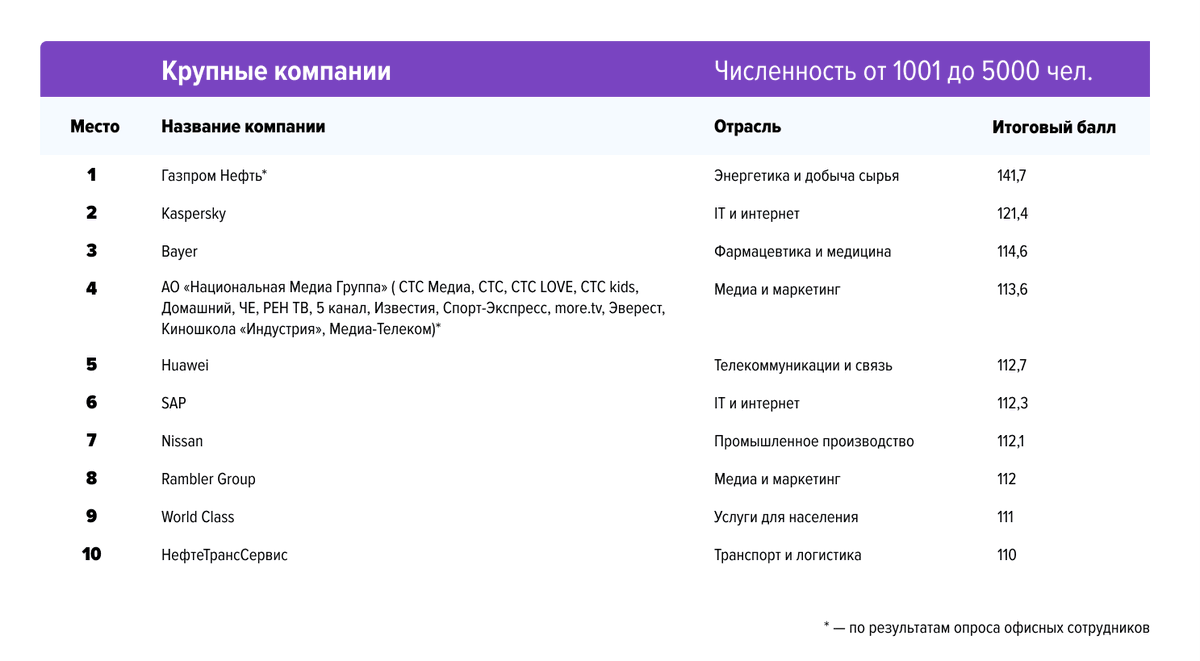
Task: Click score value '141,7'
Action: [x=1011, y=176]
